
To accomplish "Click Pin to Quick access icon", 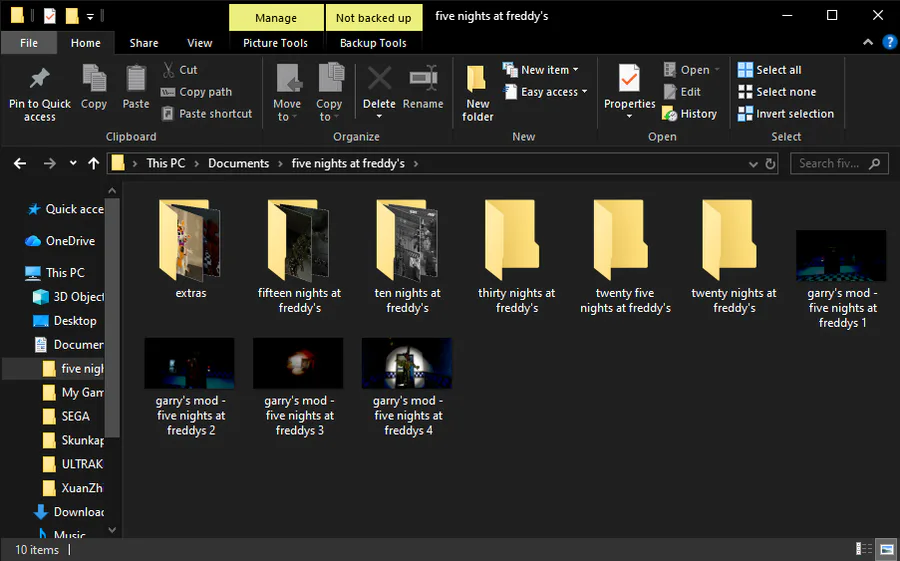I will pyautogui.click(x=40, y=78).
